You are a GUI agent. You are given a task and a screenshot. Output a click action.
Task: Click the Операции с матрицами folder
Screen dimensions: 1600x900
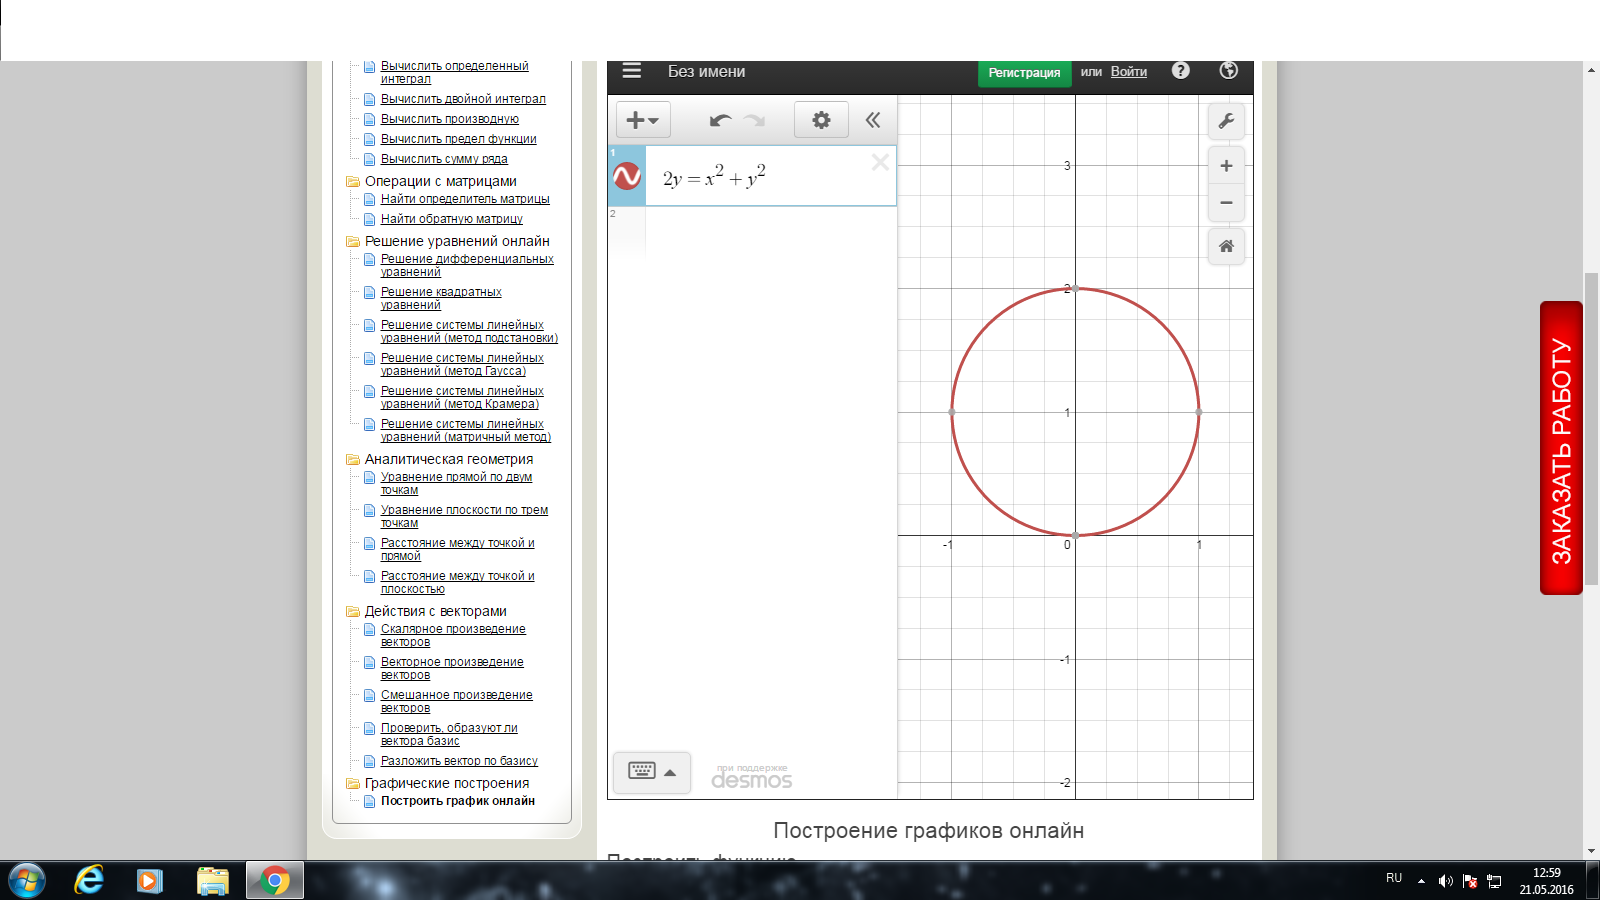click(x=440, y=181)
